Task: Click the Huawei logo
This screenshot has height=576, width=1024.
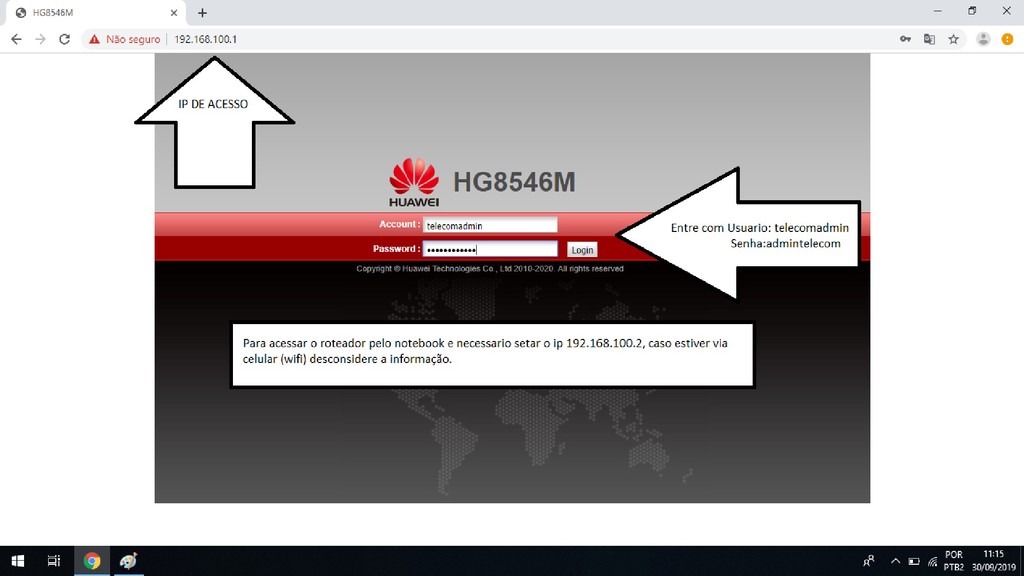Action: pos(414,182)
